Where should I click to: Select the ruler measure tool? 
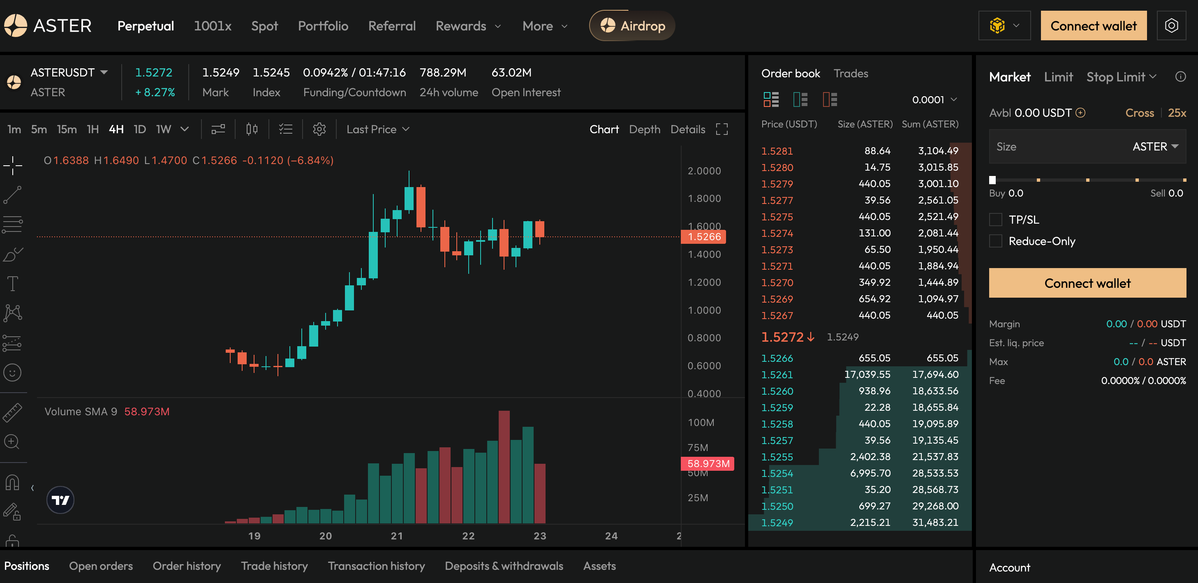click(13, 412)
